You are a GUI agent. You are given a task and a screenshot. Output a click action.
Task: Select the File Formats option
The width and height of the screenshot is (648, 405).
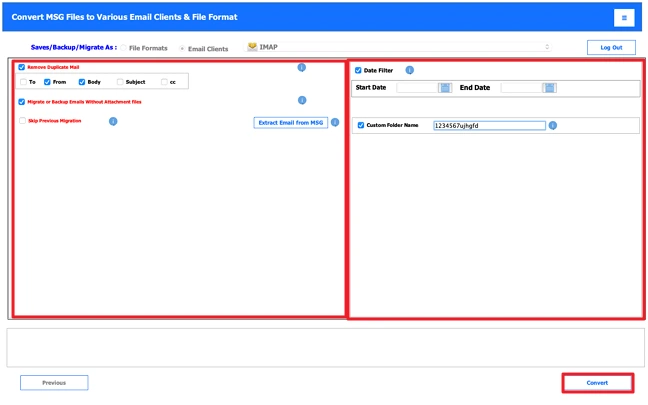click(125, 48)
